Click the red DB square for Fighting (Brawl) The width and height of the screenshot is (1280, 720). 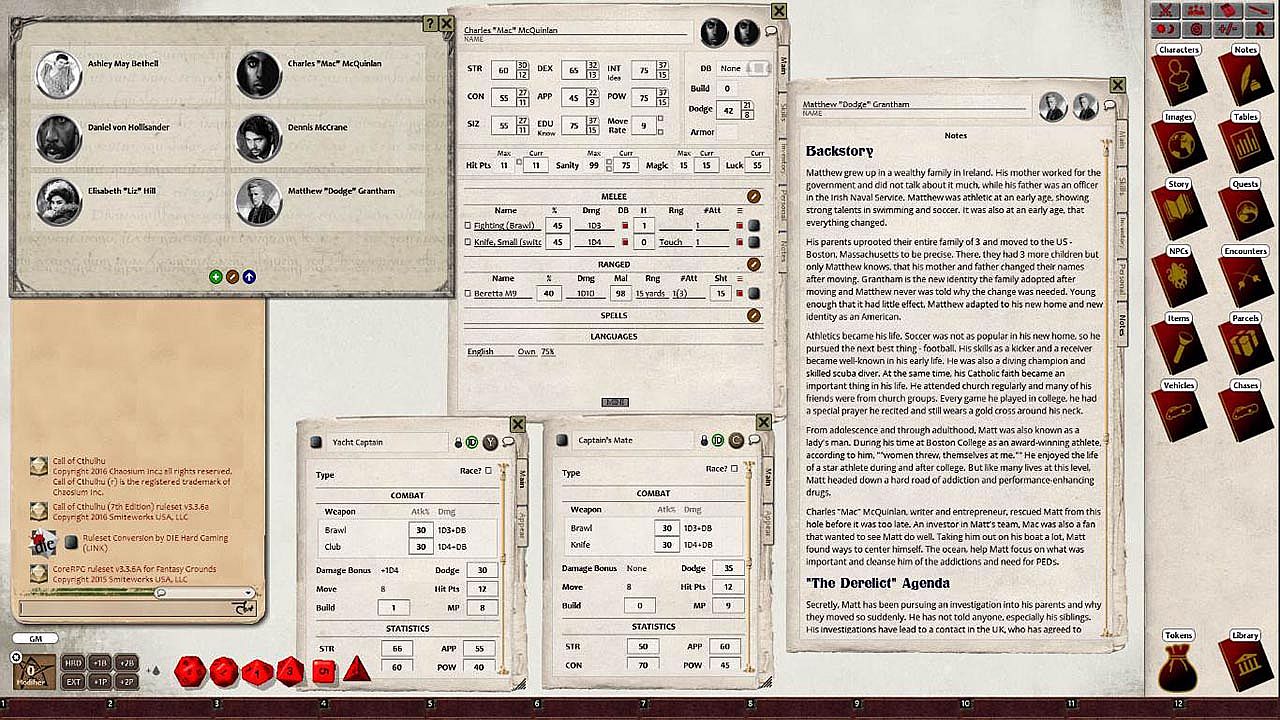[x=625, y=226]
